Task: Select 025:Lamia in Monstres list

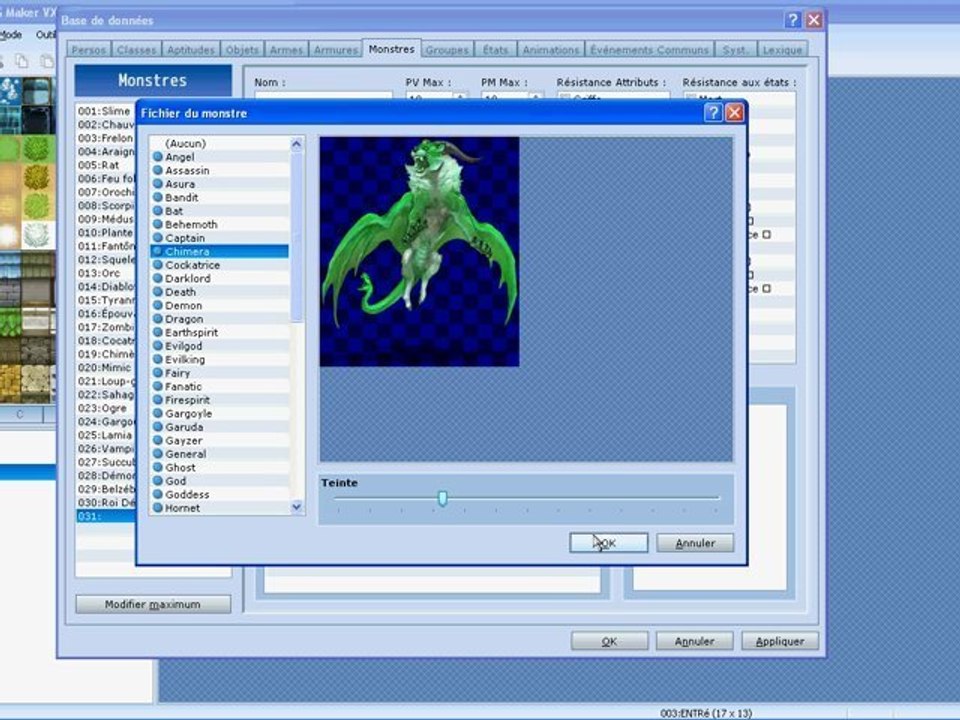Action: pos(105,435)
